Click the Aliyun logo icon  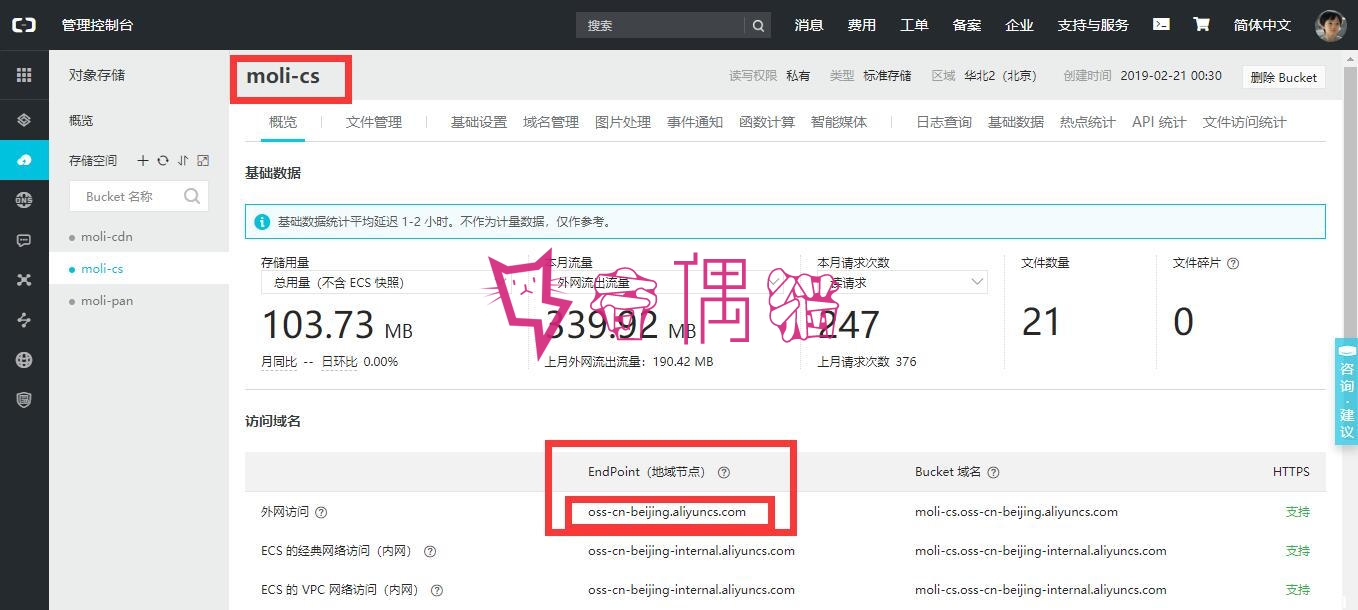[x=24, y=25]
